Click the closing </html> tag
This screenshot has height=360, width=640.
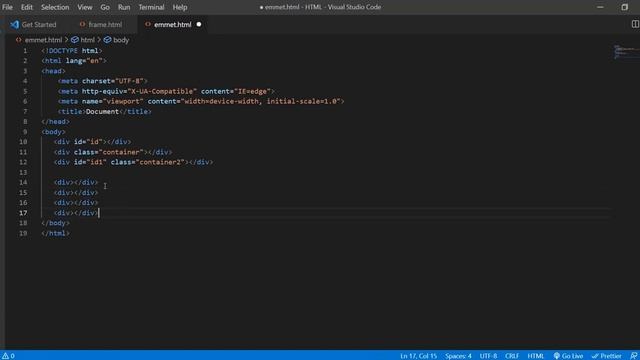pyautogui.click(x=56, y=233)
